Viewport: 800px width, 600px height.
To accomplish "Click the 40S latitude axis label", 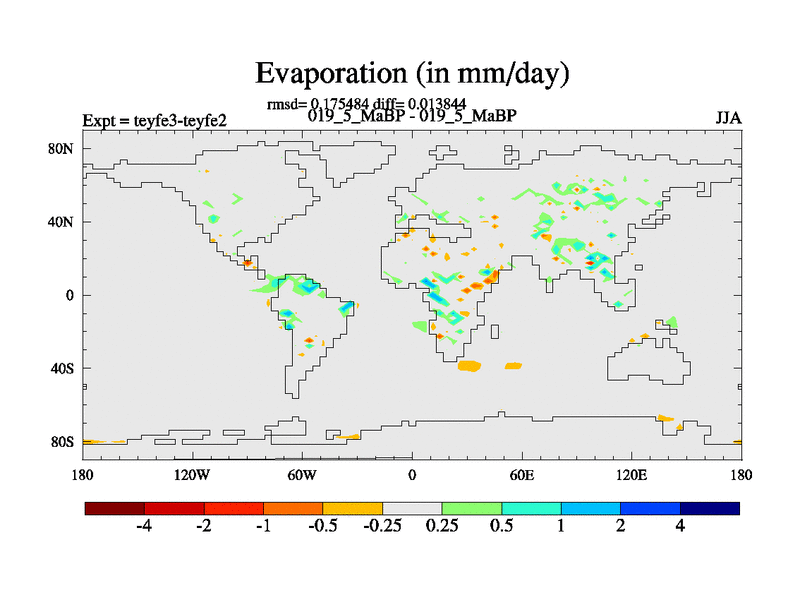I will pos(62,368).
